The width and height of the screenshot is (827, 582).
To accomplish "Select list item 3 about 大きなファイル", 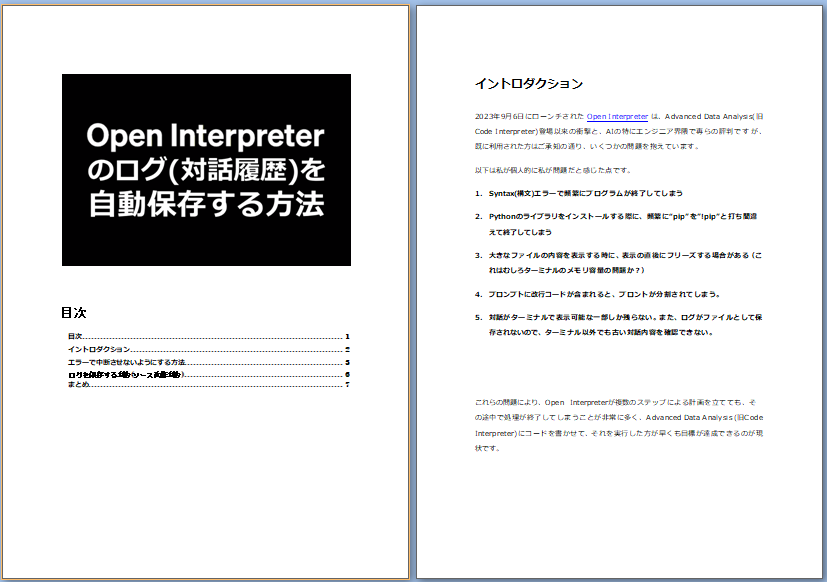I will [618, 263].
